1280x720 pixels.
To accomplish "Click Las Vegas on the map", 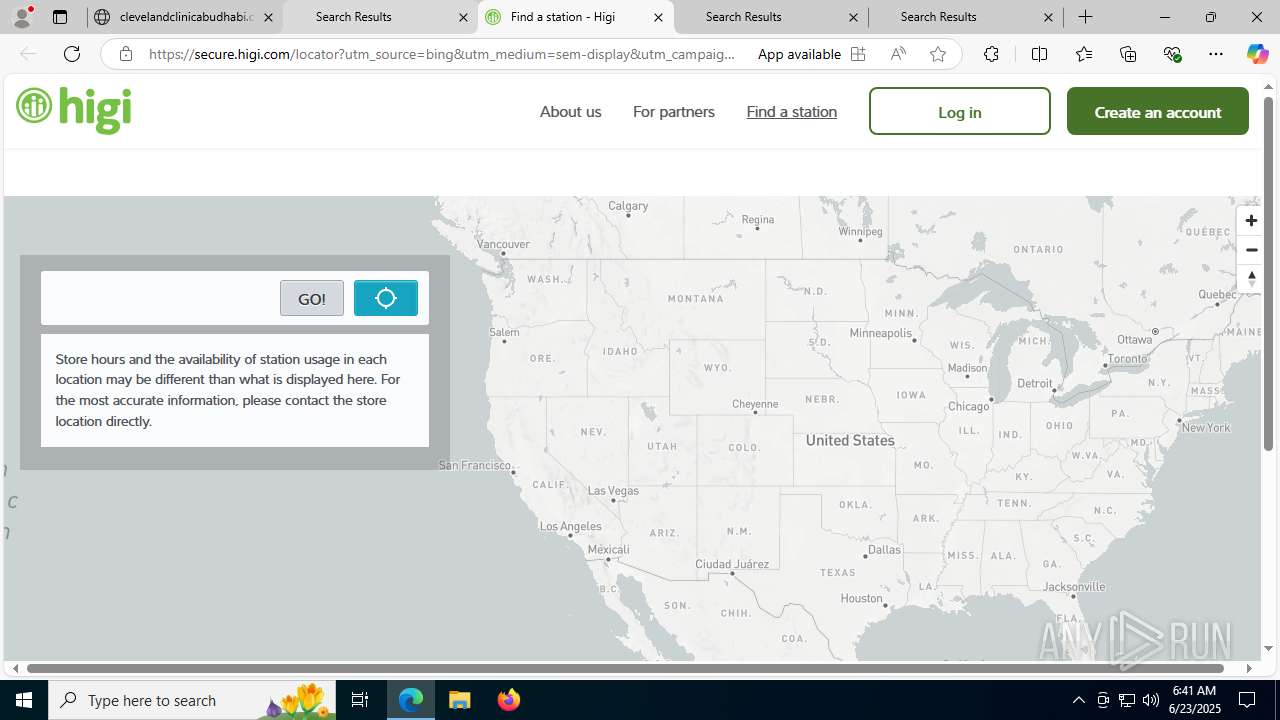I will point(613,491).
